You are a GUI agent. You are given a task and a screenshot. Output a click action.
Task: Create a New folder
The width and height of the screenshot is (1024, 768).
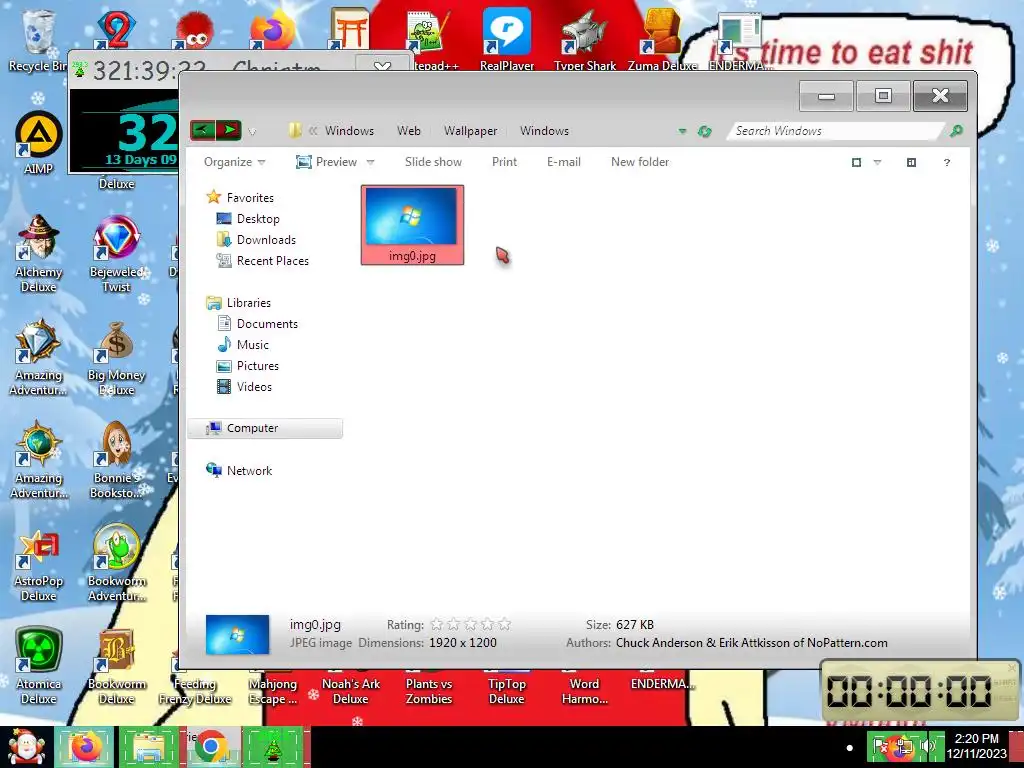640,162
